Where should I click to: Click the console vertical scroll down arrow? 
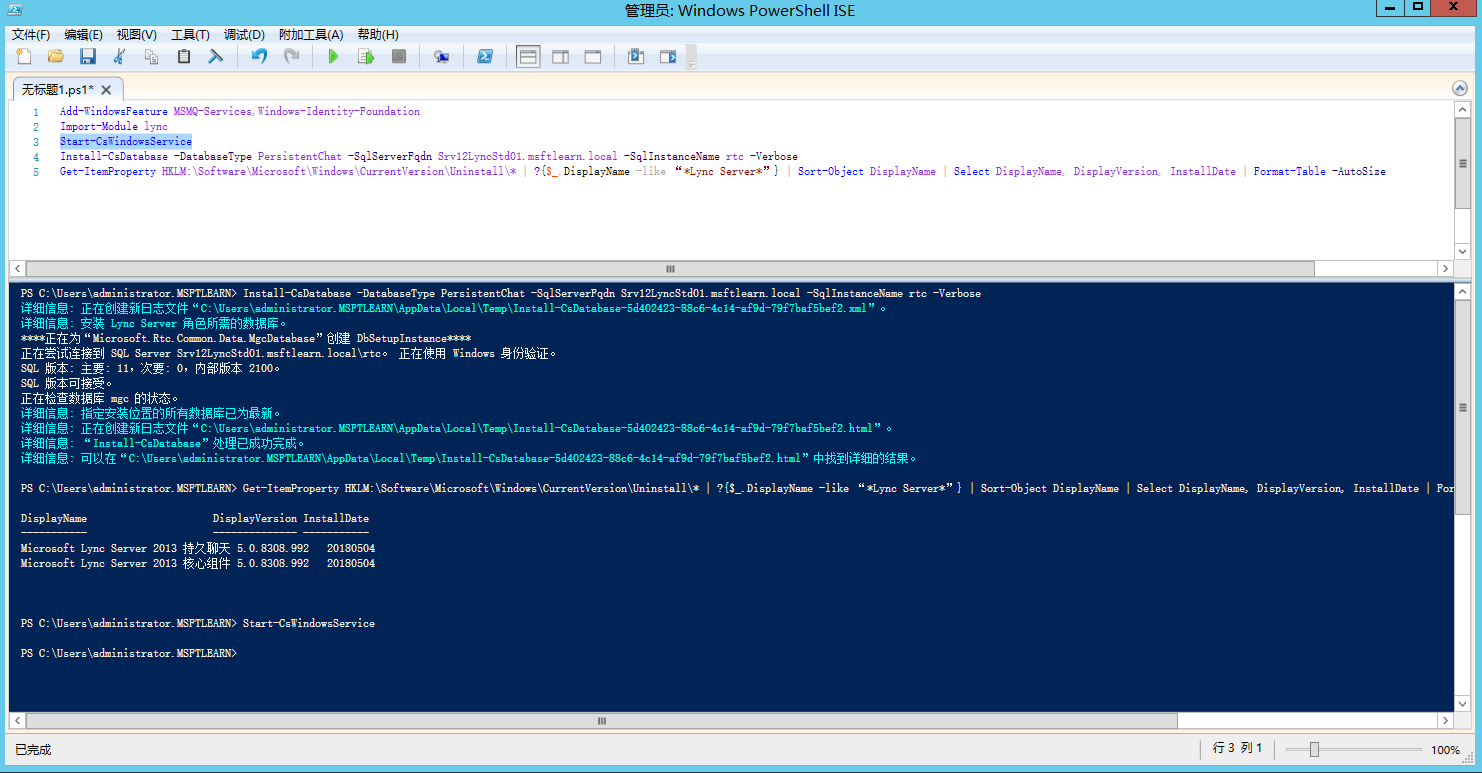[x=1462, y=703]
